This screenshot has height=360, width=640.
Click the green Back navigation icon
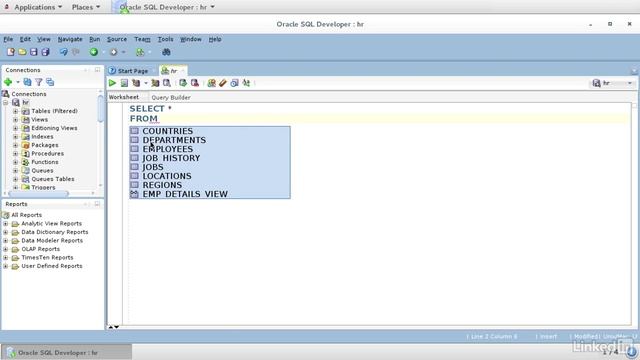[94, 52]
